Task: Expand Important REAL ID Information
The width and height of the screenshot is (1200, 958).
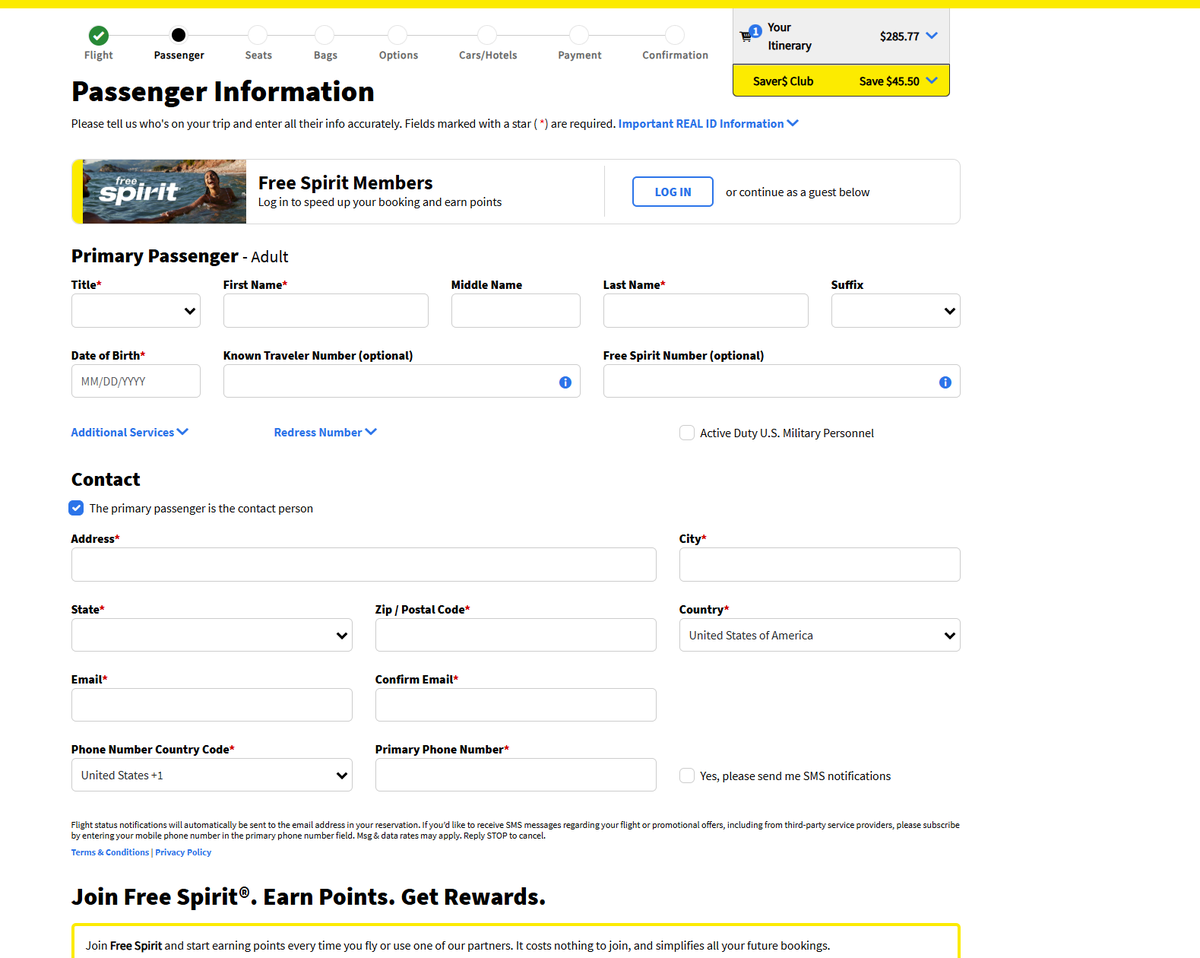Action: pyautogui.click(x=708, y=124)
